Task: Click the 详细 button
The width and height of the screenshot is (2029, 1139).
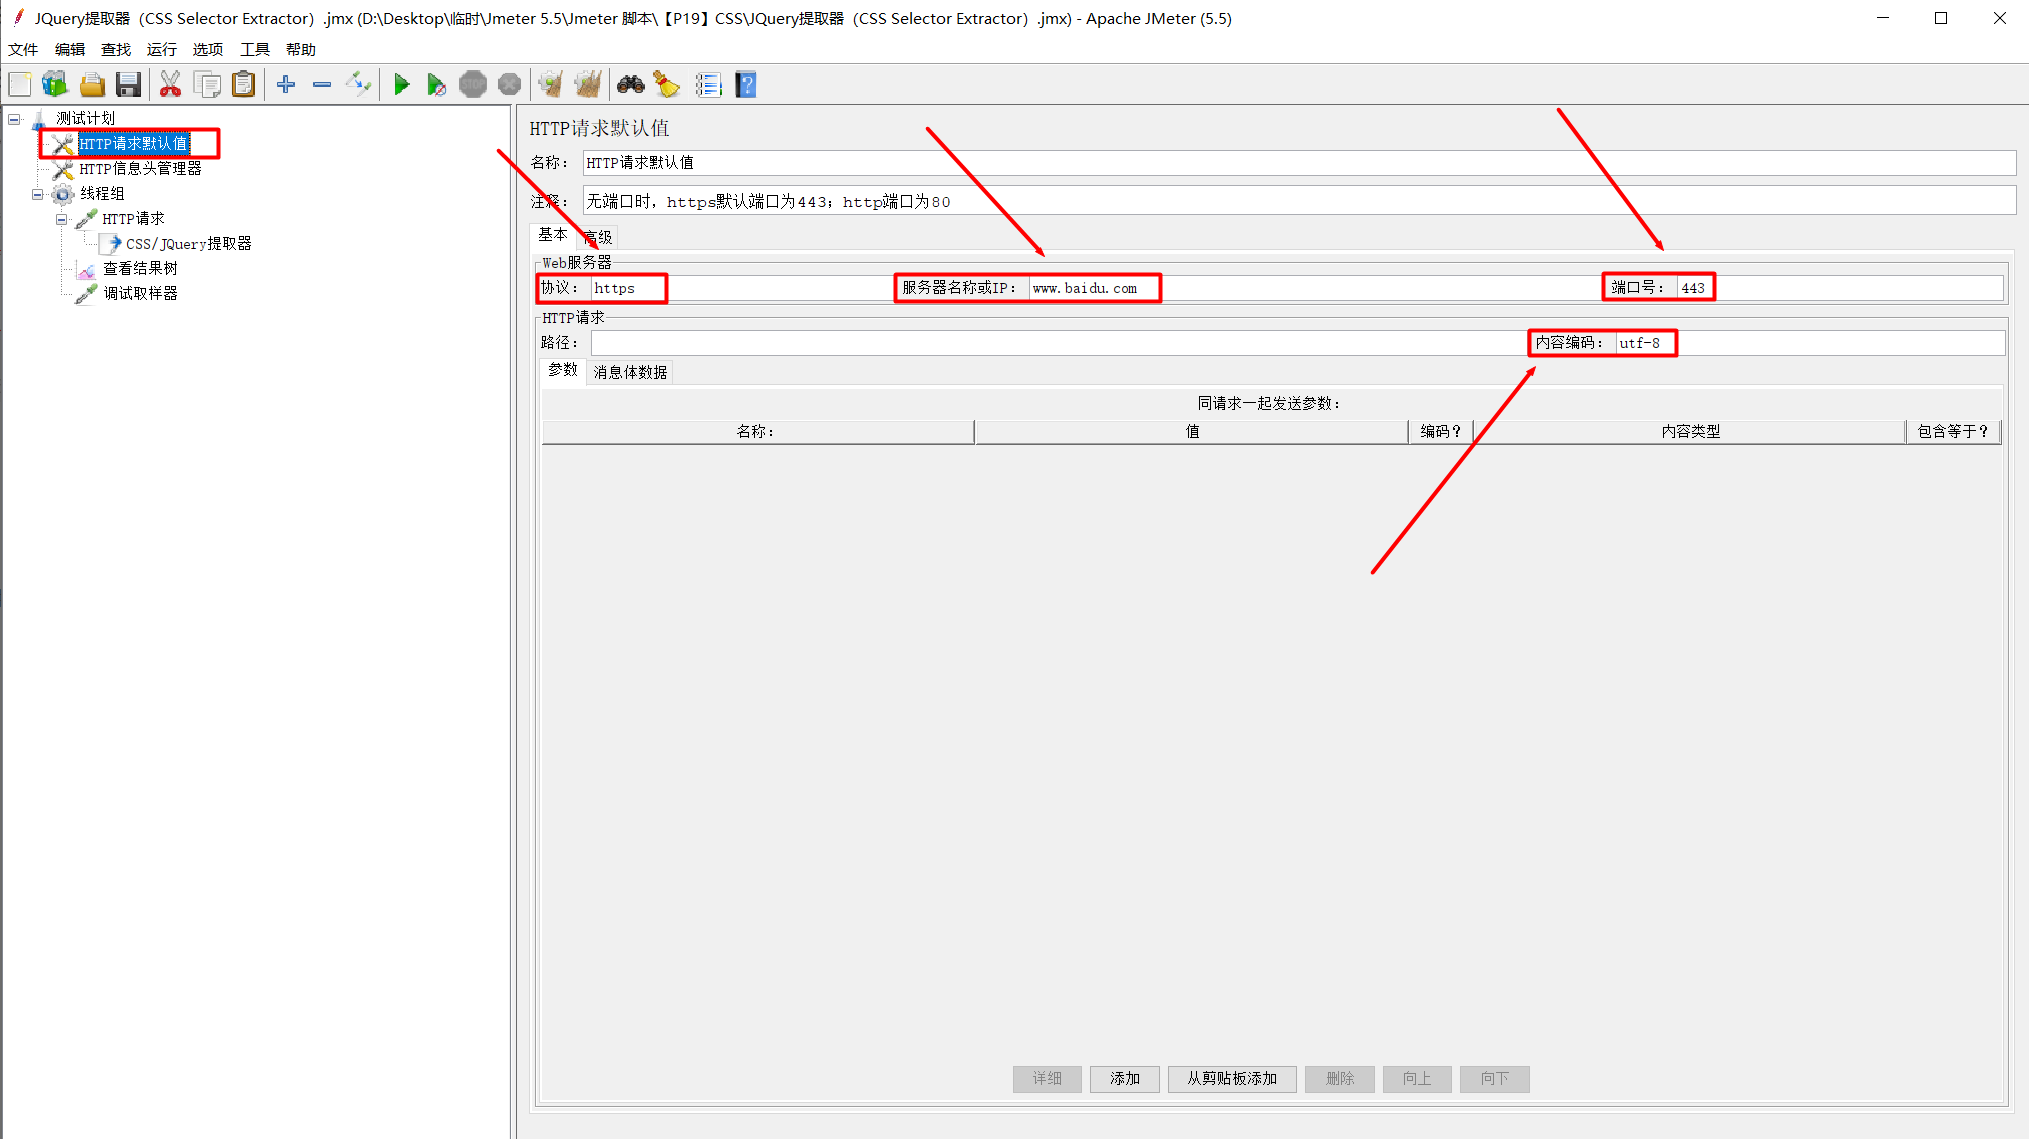Action: click(1047, 1079)
